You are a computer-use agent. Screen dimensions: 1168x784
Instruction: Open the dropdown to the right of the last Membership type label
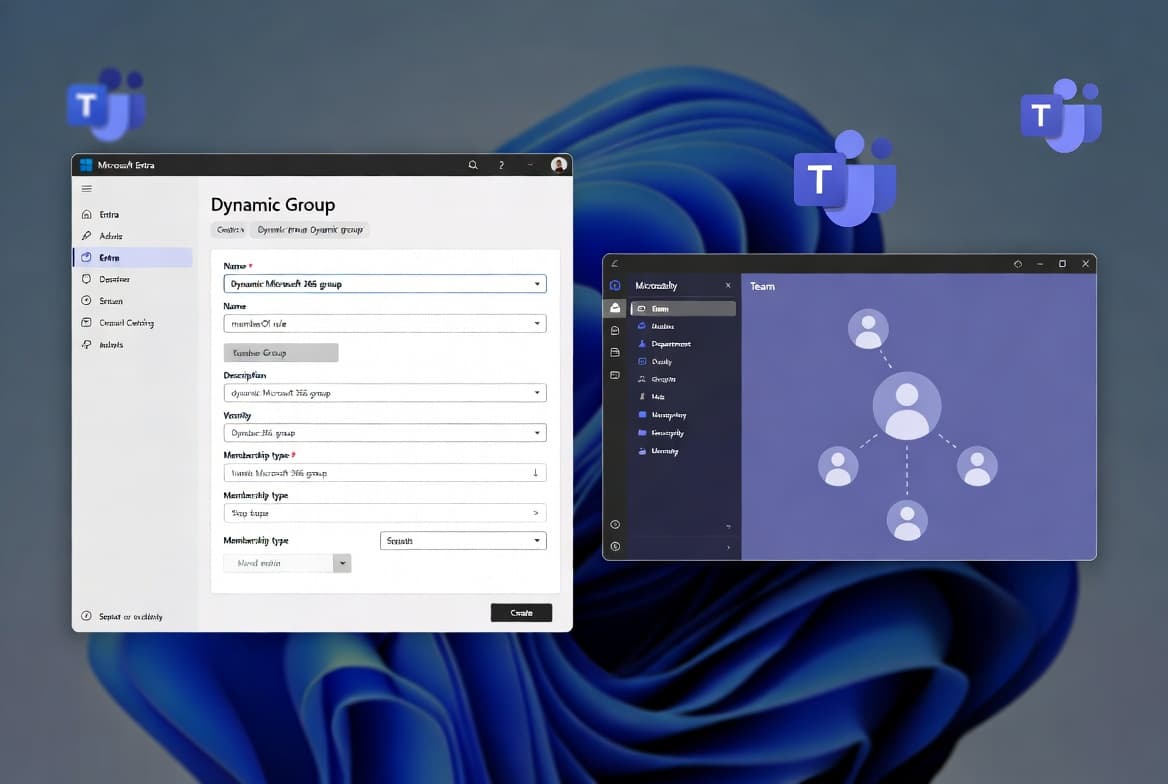point(463,540)
